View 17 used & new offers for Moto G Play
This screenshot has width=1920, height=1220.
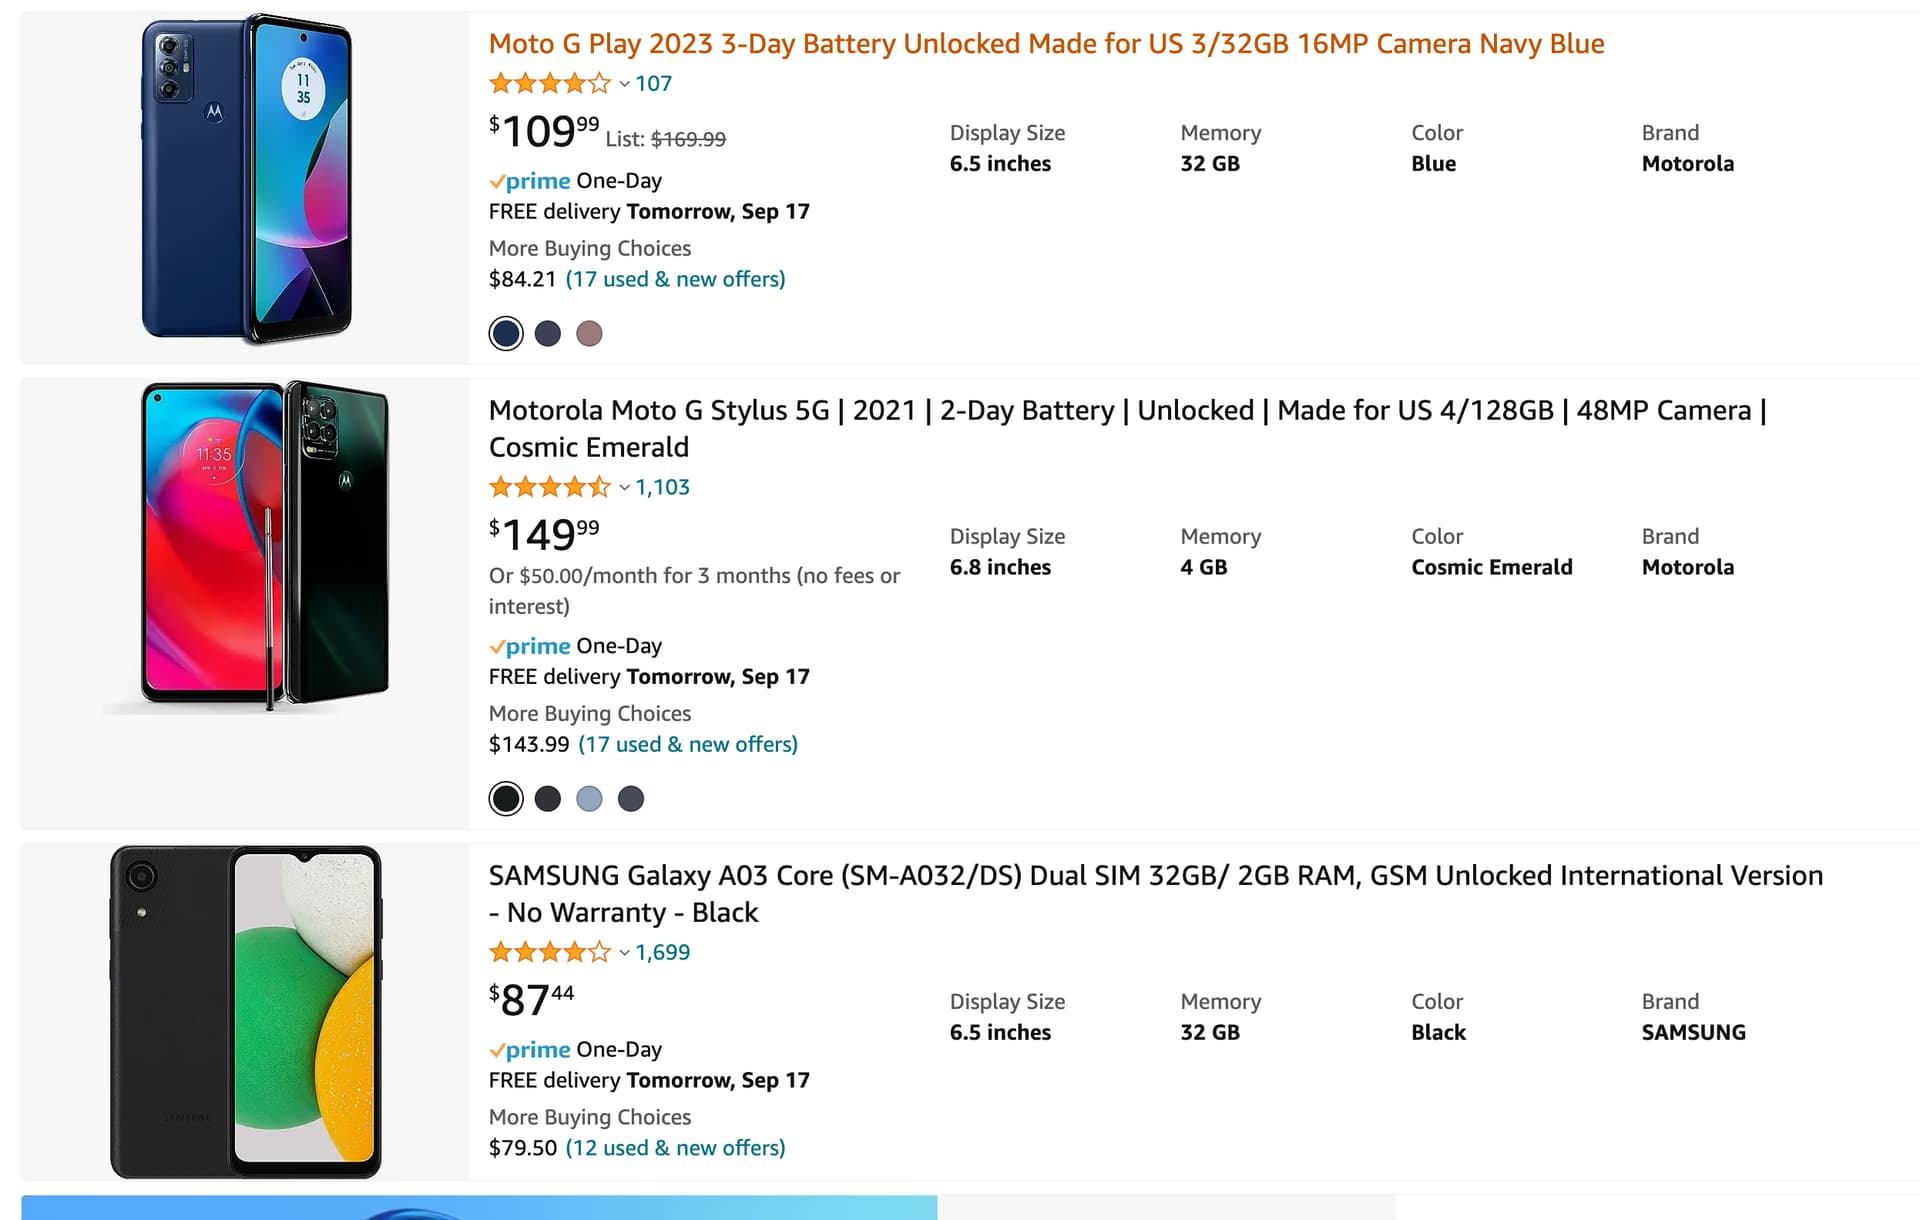(x=675, y=280)
